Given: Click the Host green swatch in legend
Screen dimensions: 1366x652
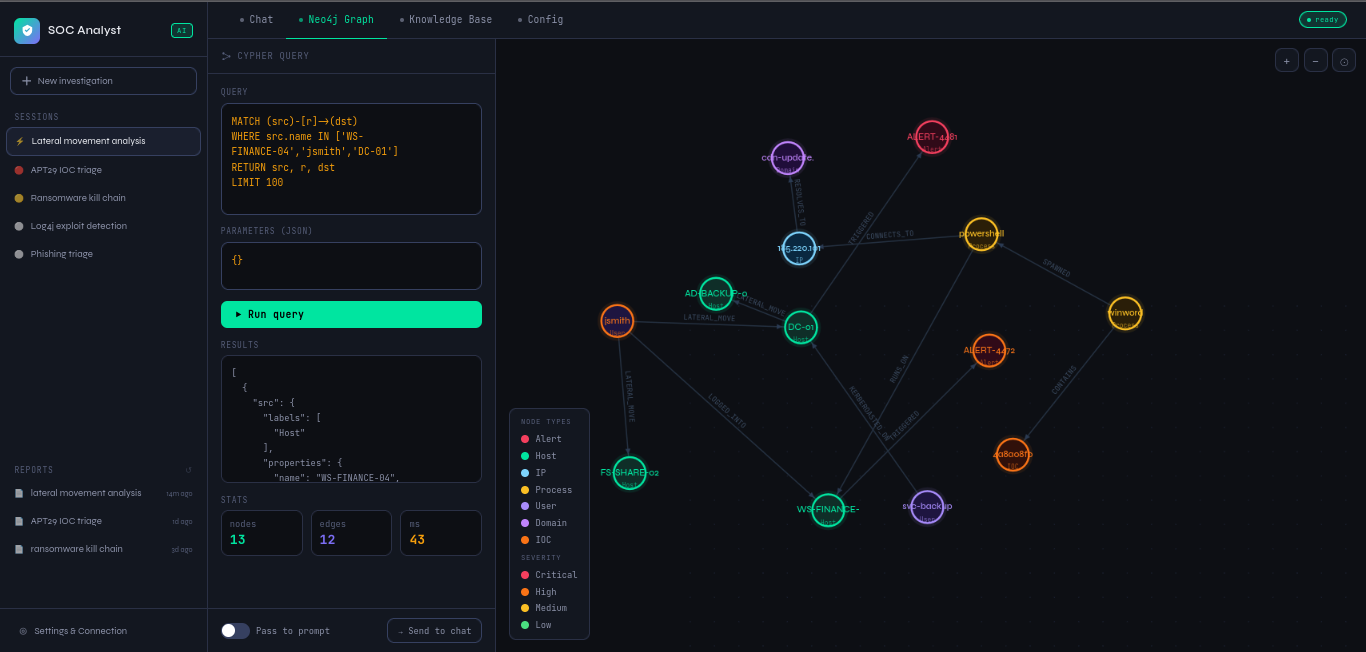Looking at the screenshot, I should click(x=525, y=456).
